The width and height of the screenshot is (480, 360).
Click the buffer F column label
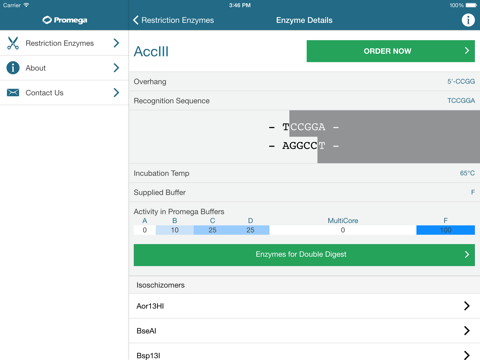click(445, 220)
